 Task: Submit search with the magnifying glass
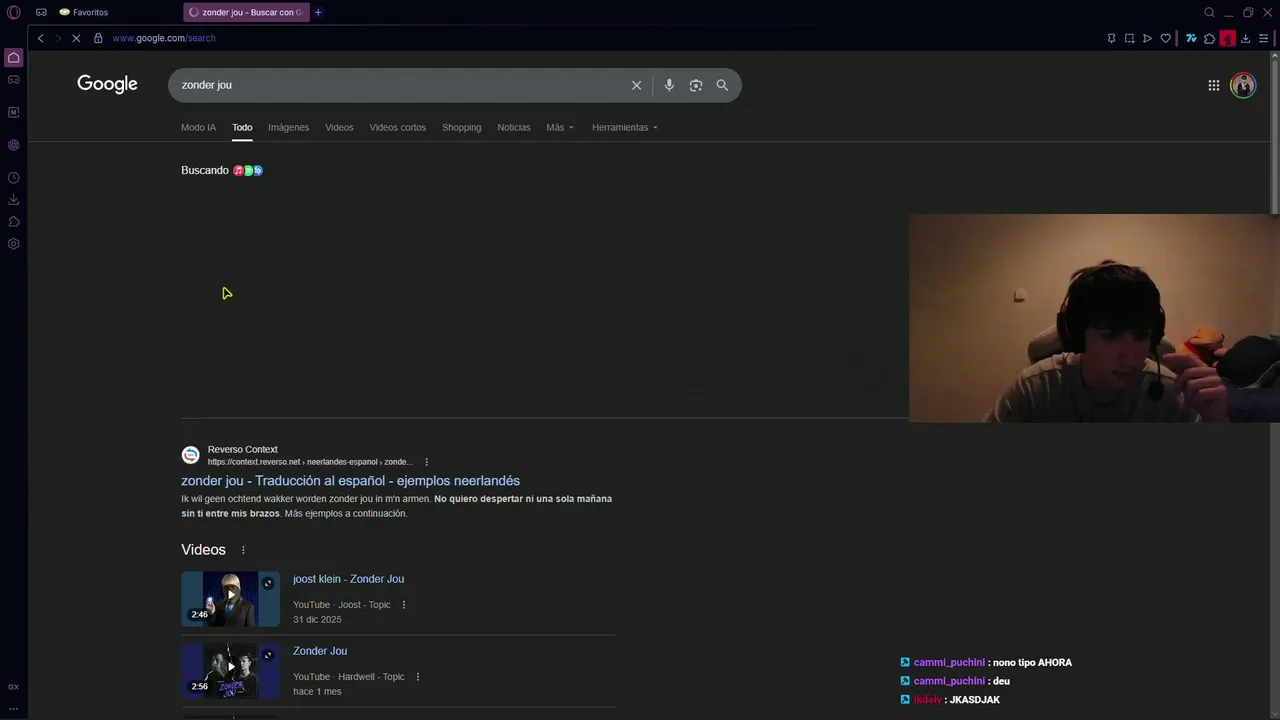[x=722, y=85]
